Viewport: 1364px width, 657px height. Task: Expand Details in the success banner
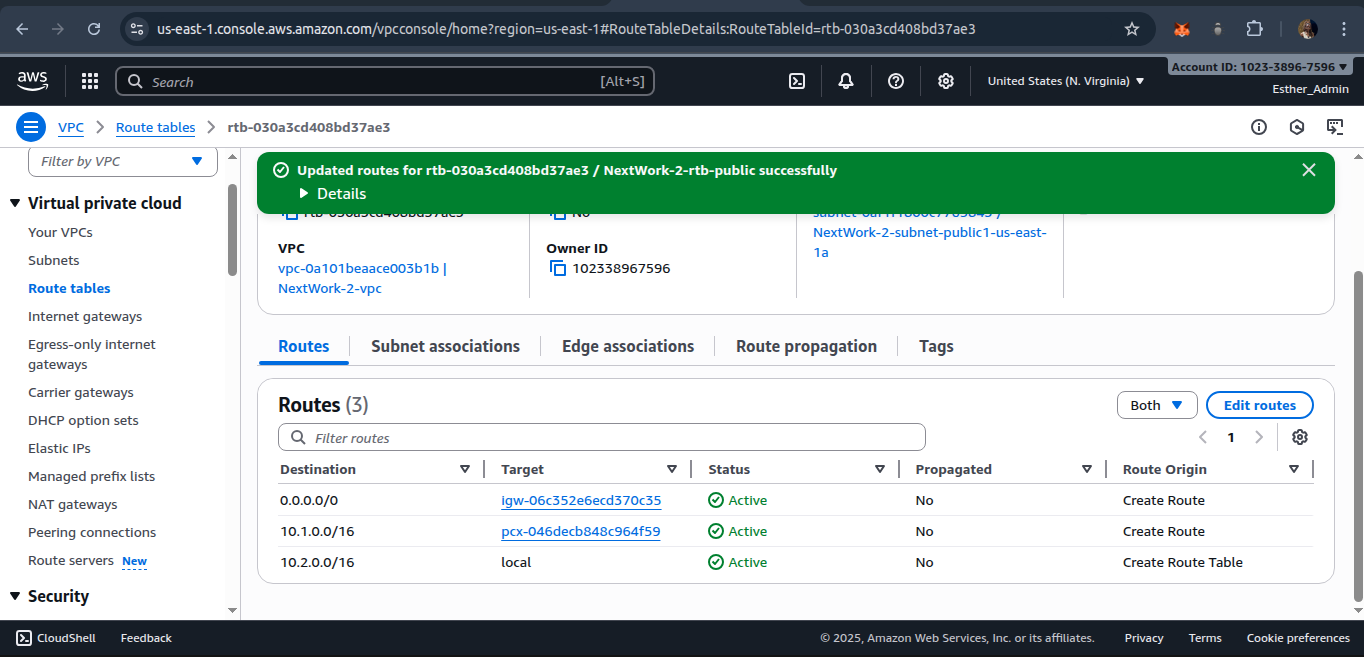(332, 194)
